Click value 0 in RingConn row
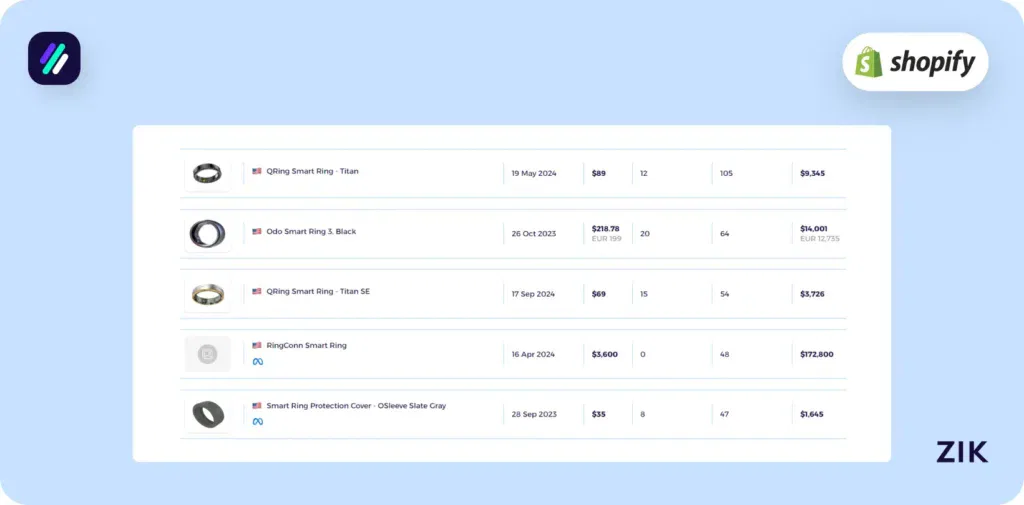1024x505 pixels. click(x=643, y=354)
